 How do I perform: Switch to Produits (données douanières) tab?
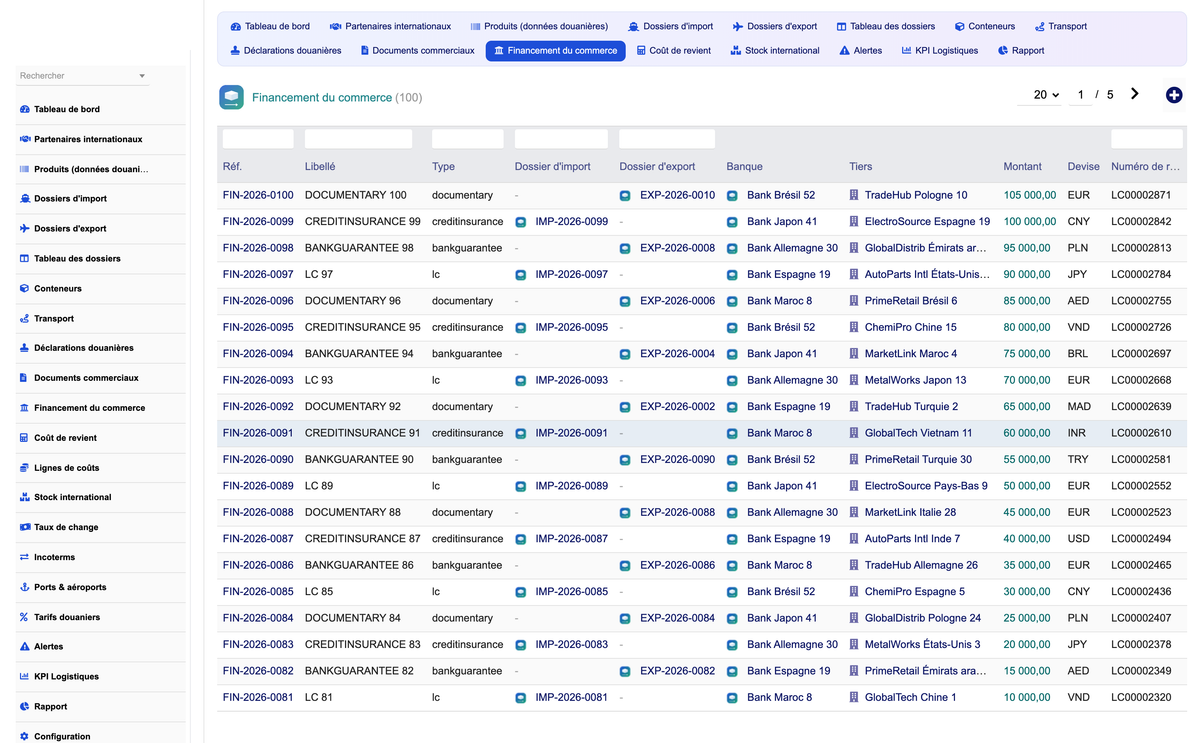(539, 27)
